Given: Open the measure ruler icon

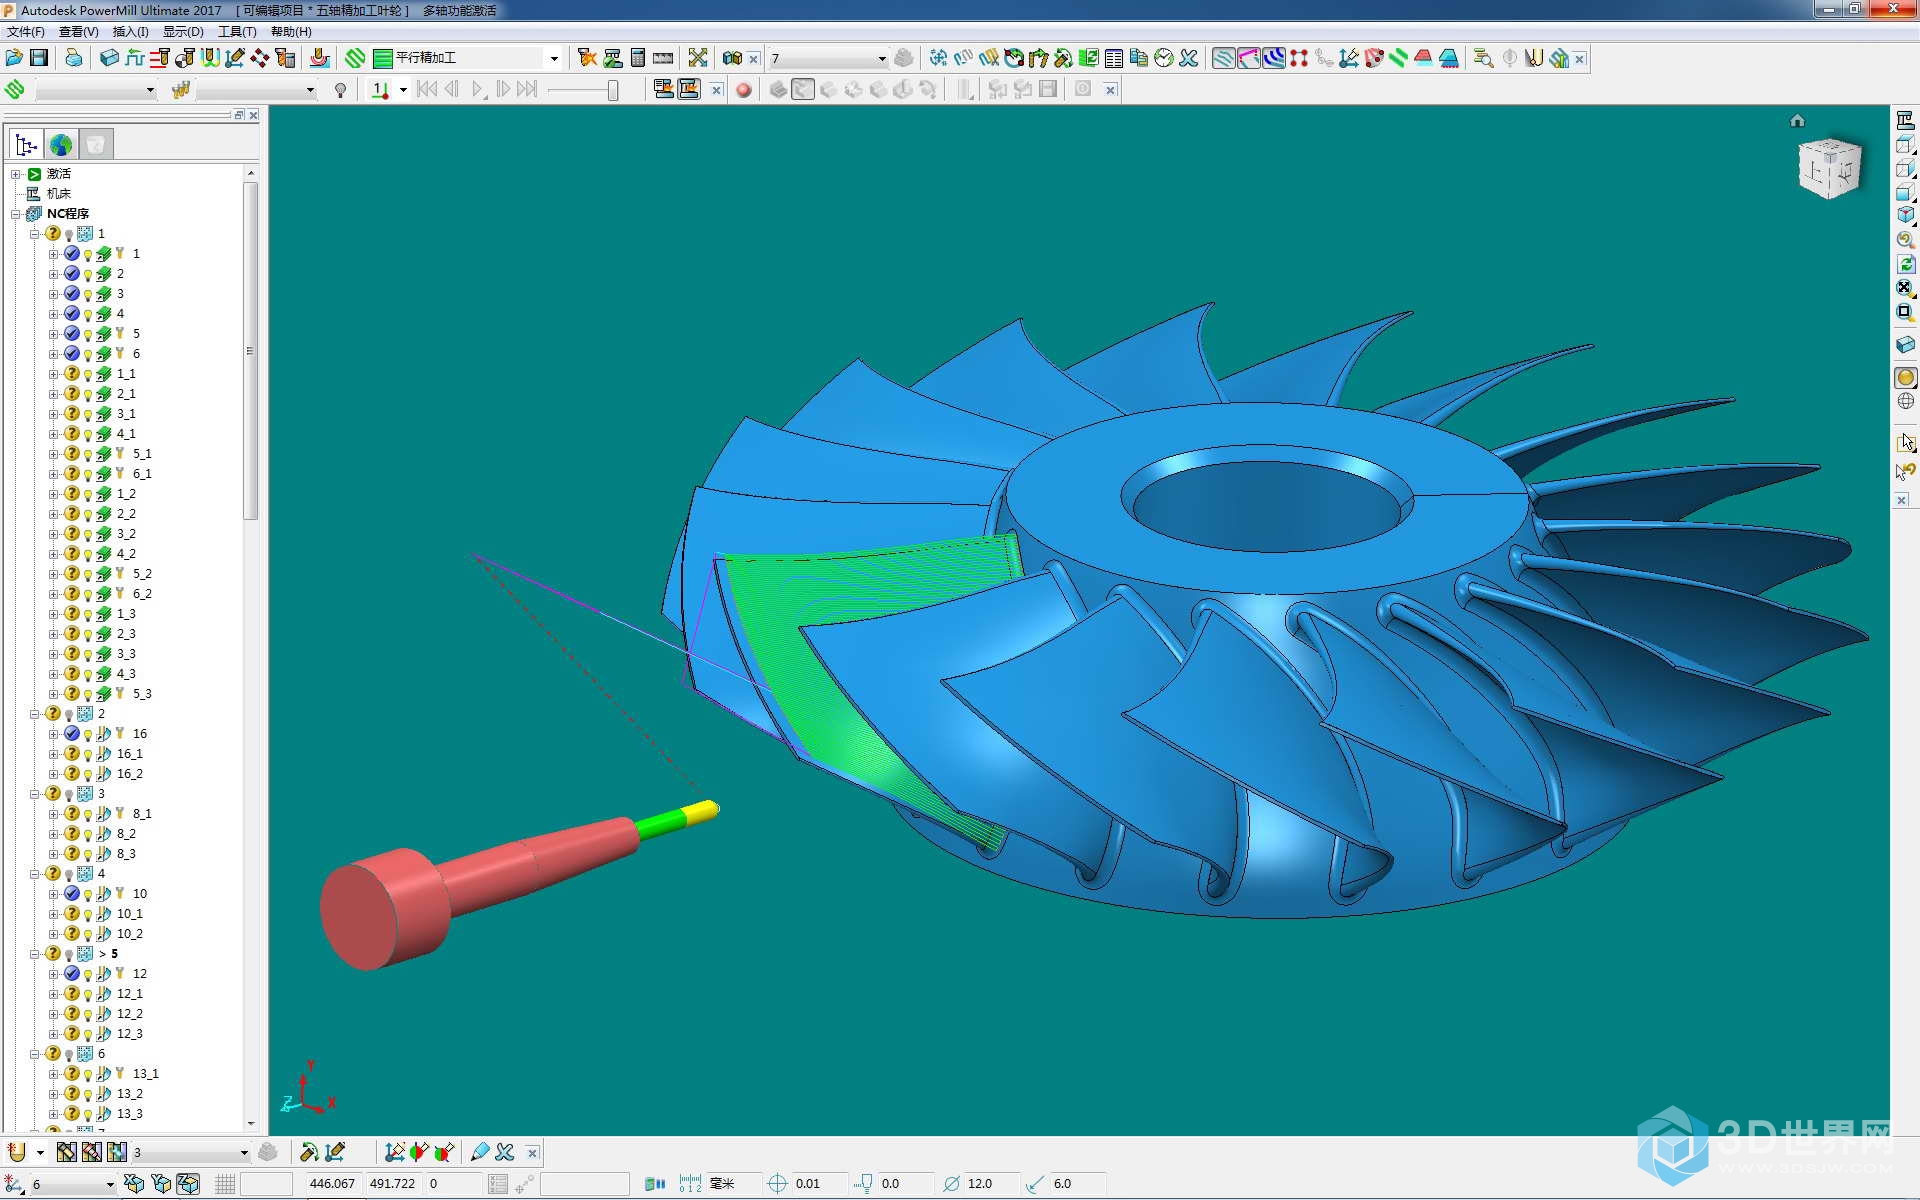Looking at the screenshot, I should [x=663, y=58].
